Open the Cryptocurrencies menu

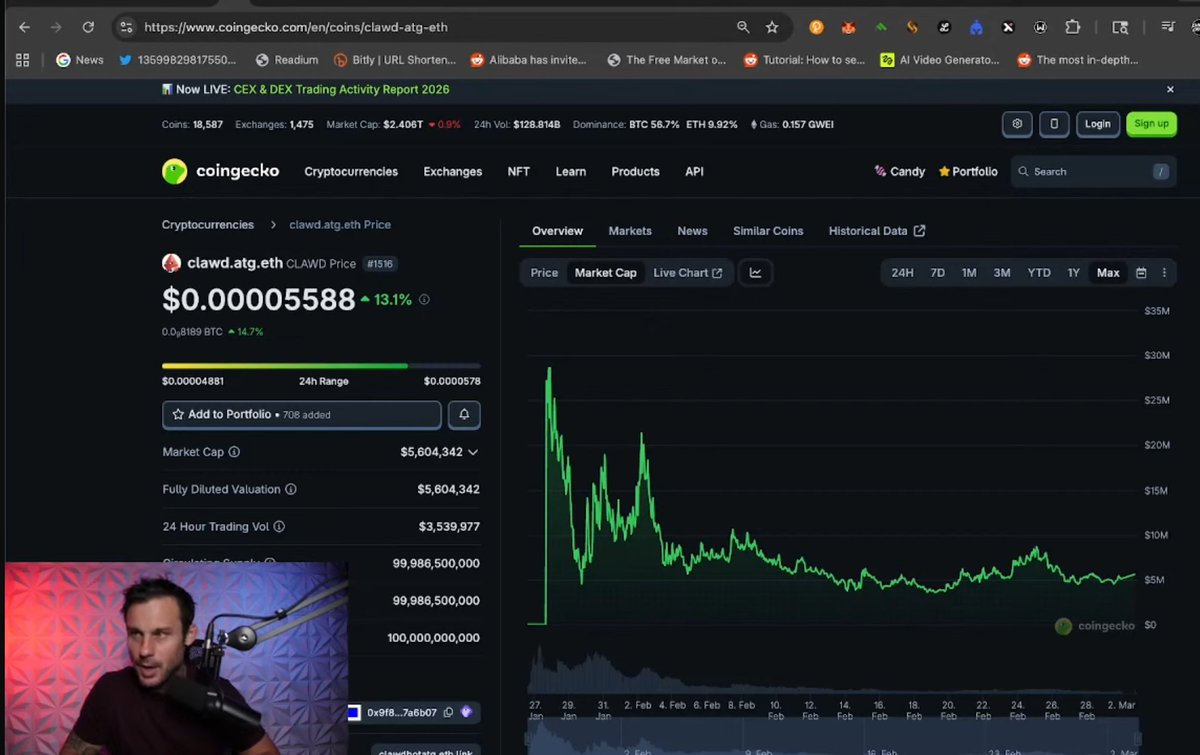point(351,172)
